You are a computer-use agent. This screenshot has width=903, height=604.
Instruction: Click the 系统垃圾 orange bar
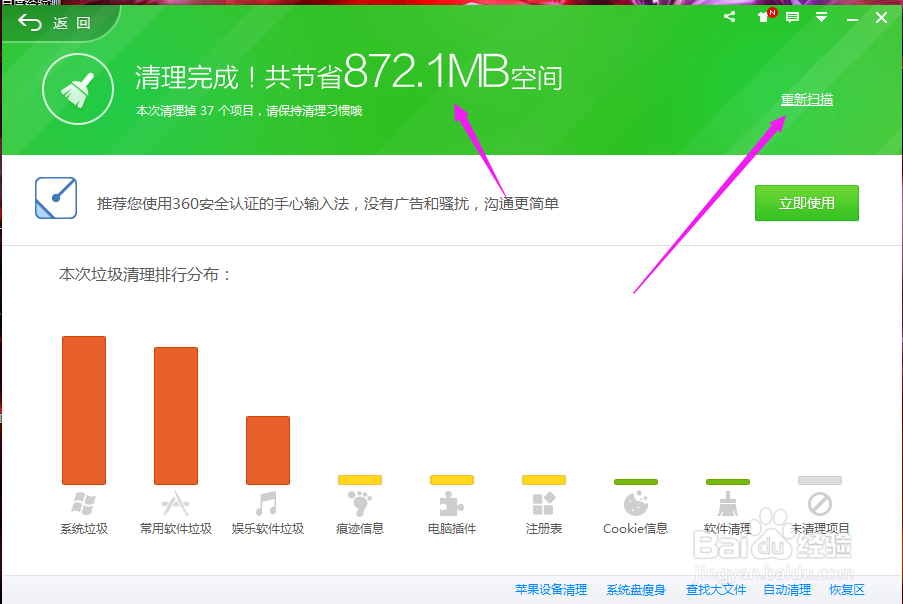tap(84, 410)
